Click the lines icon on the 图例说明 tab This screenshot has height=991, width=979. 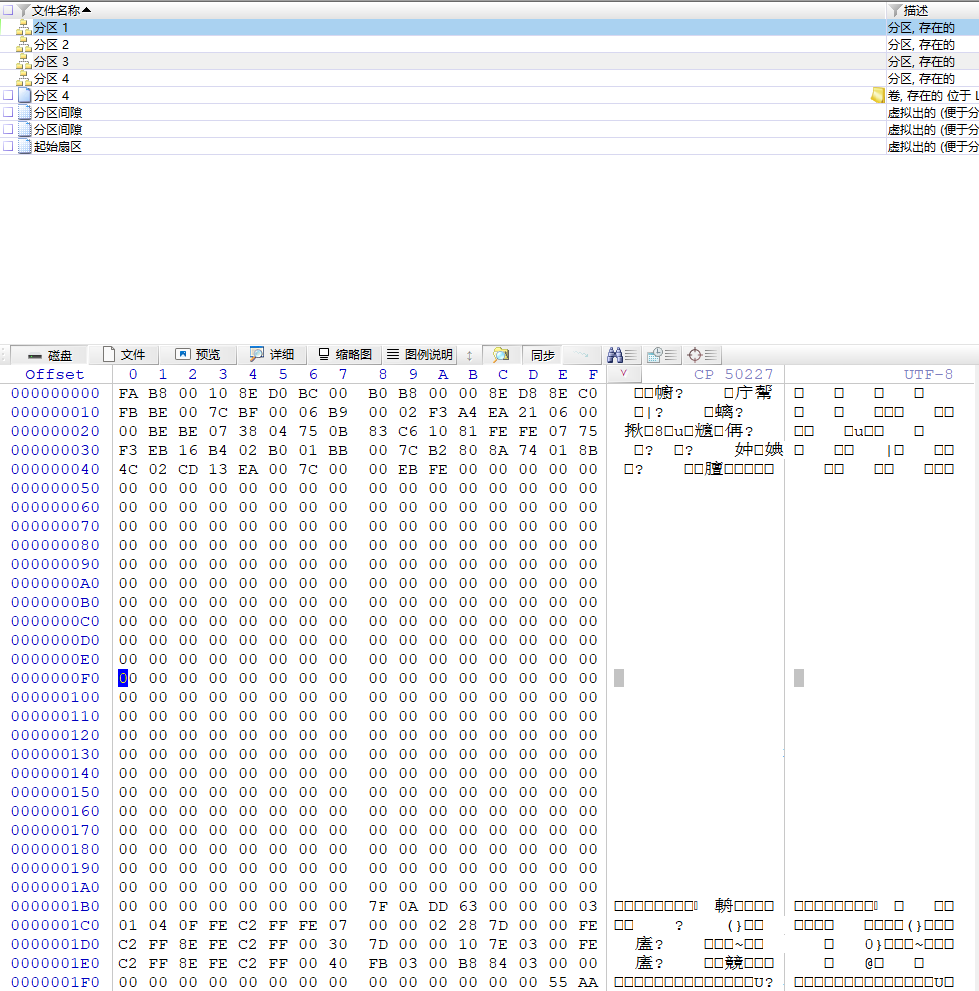pyautogui.click(x=393, y=354)
